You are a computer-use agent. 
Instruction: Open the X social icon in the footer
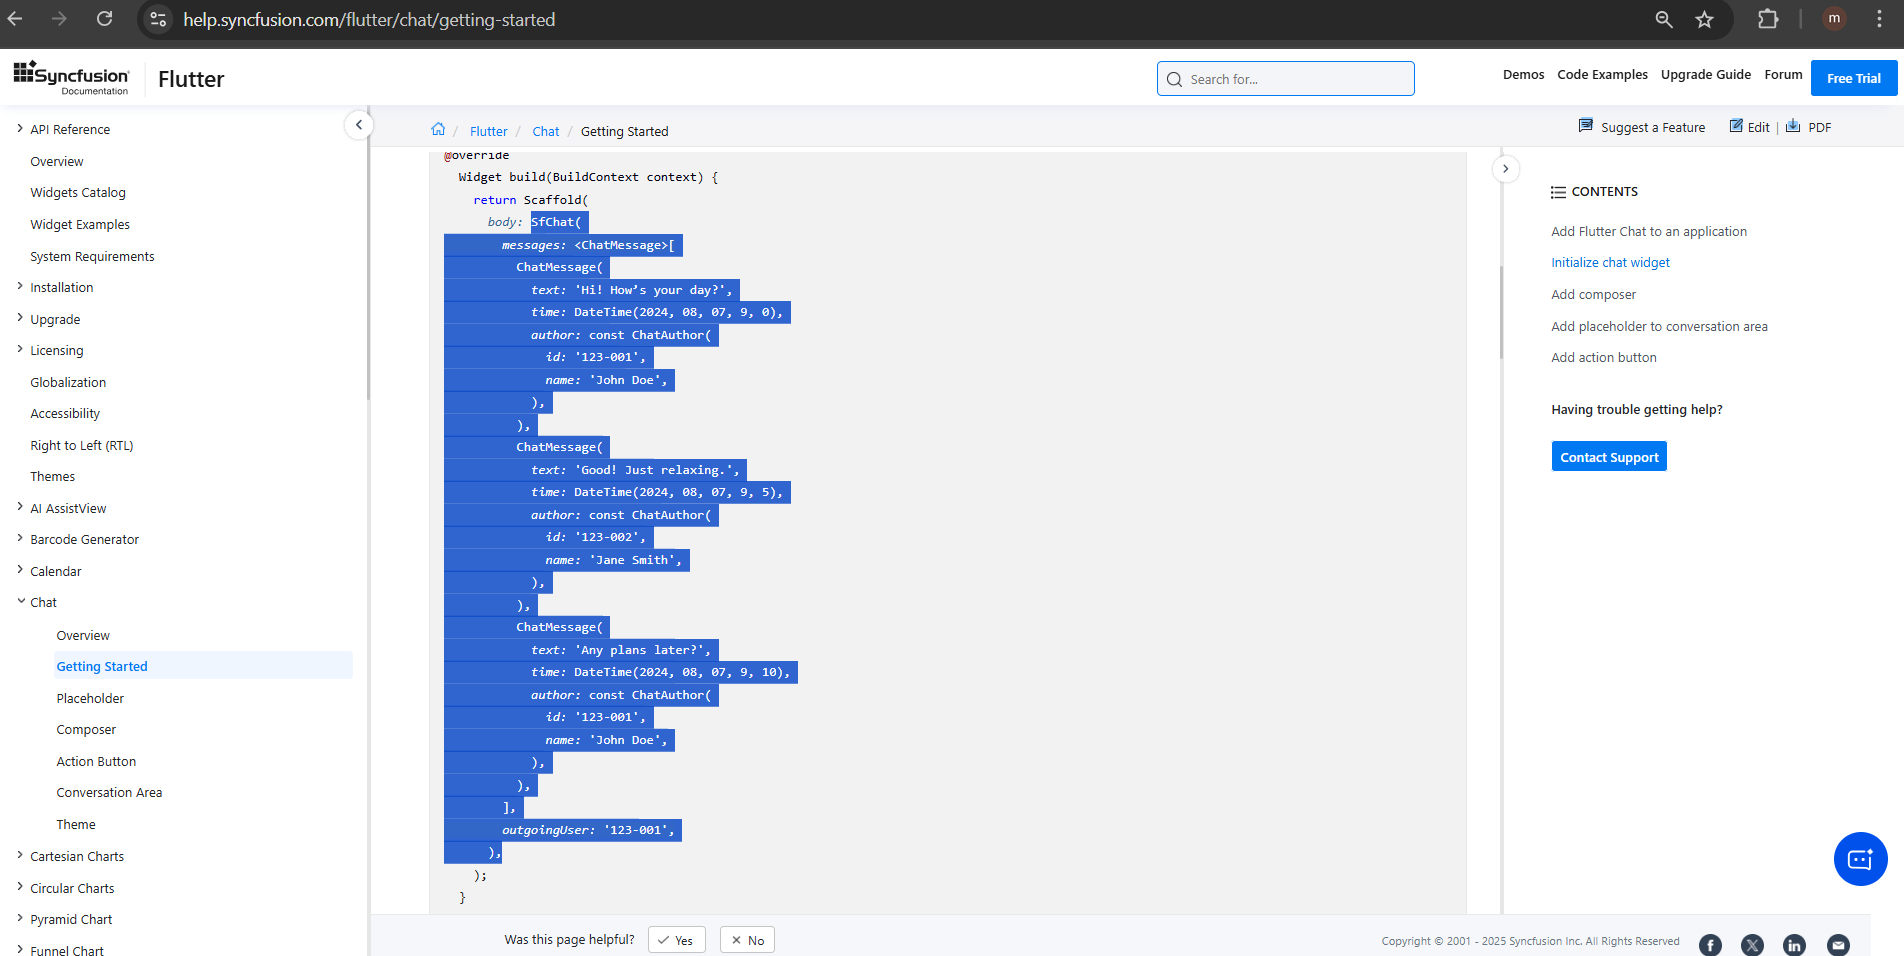point(1752,945)
